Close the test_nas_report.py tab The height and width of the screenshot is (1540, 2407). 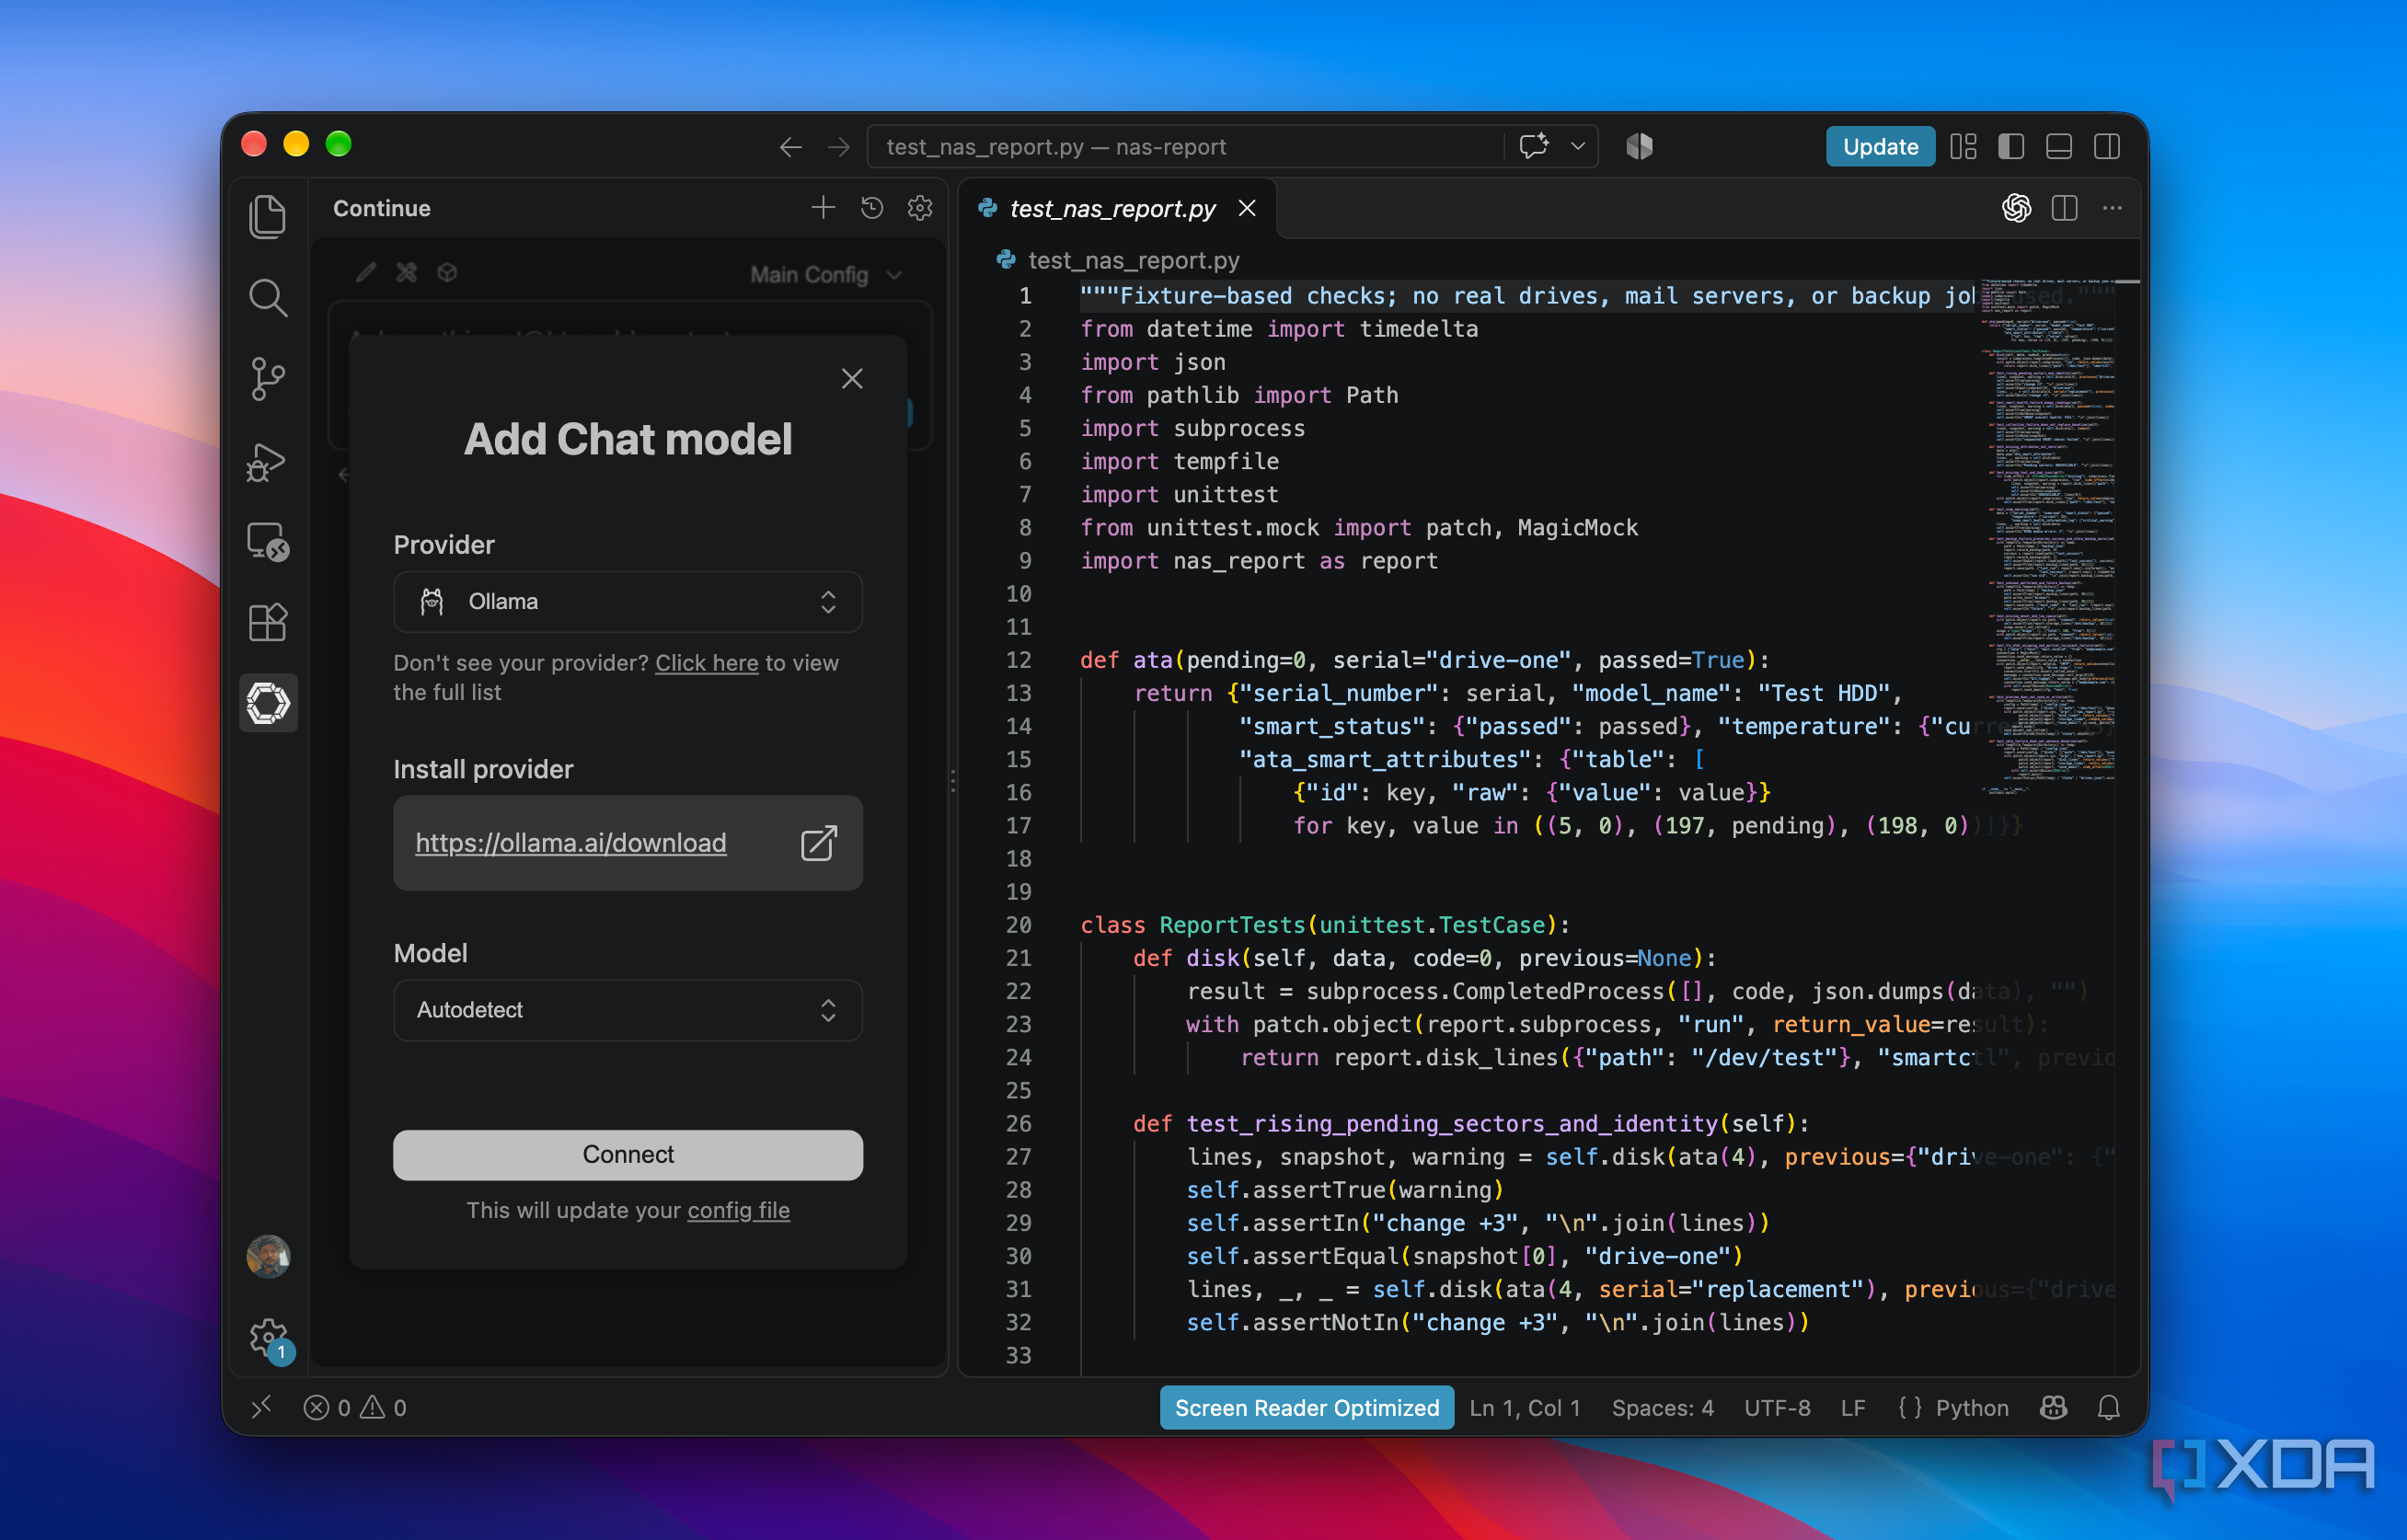pos(1246,207)
